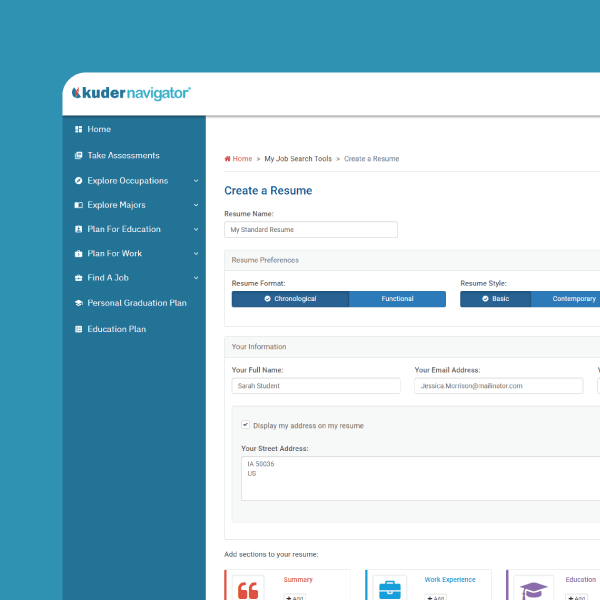The image size is (600, 600).
Task: Click the Education Plan sidebar icon
Action: point(78,329)
